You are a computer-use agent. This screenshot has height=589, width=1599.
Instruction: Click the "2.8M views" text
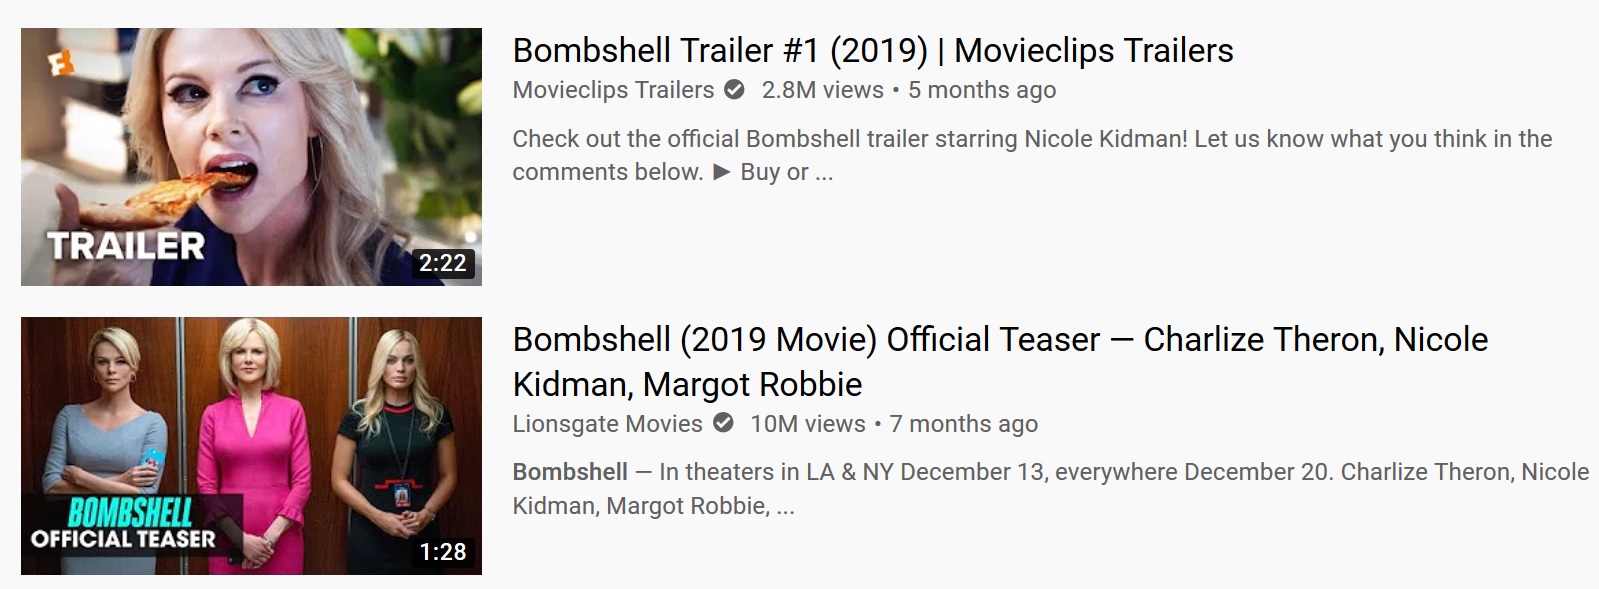(822, 90)
